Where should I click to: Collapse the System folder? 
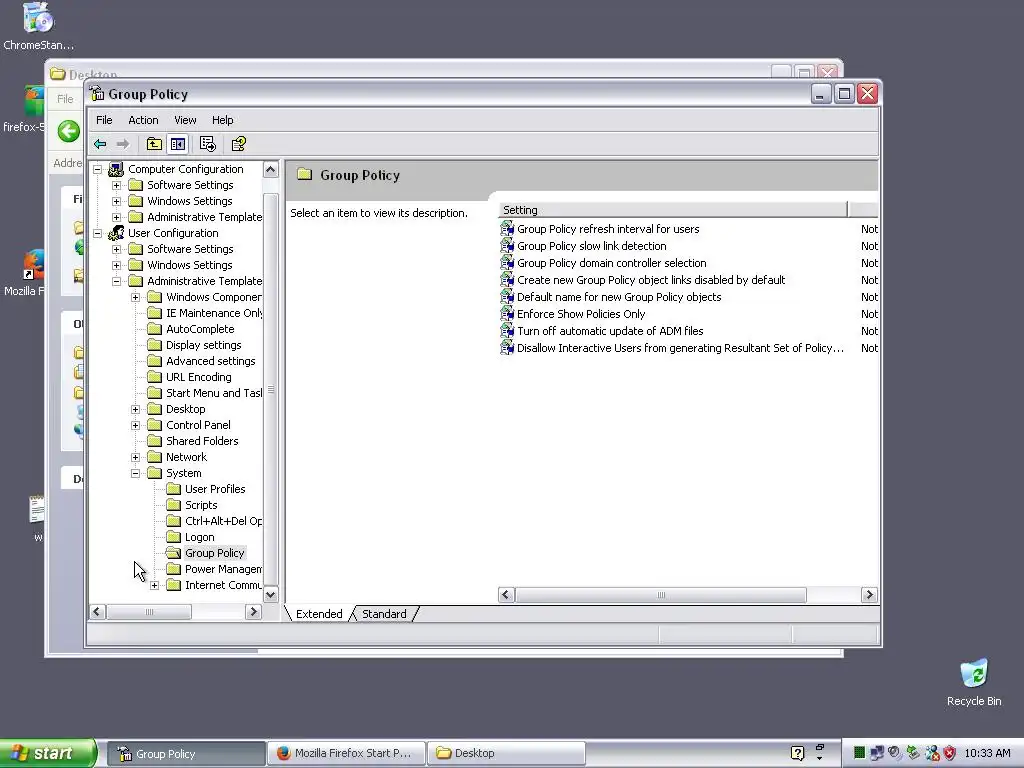tap(135, 473)
